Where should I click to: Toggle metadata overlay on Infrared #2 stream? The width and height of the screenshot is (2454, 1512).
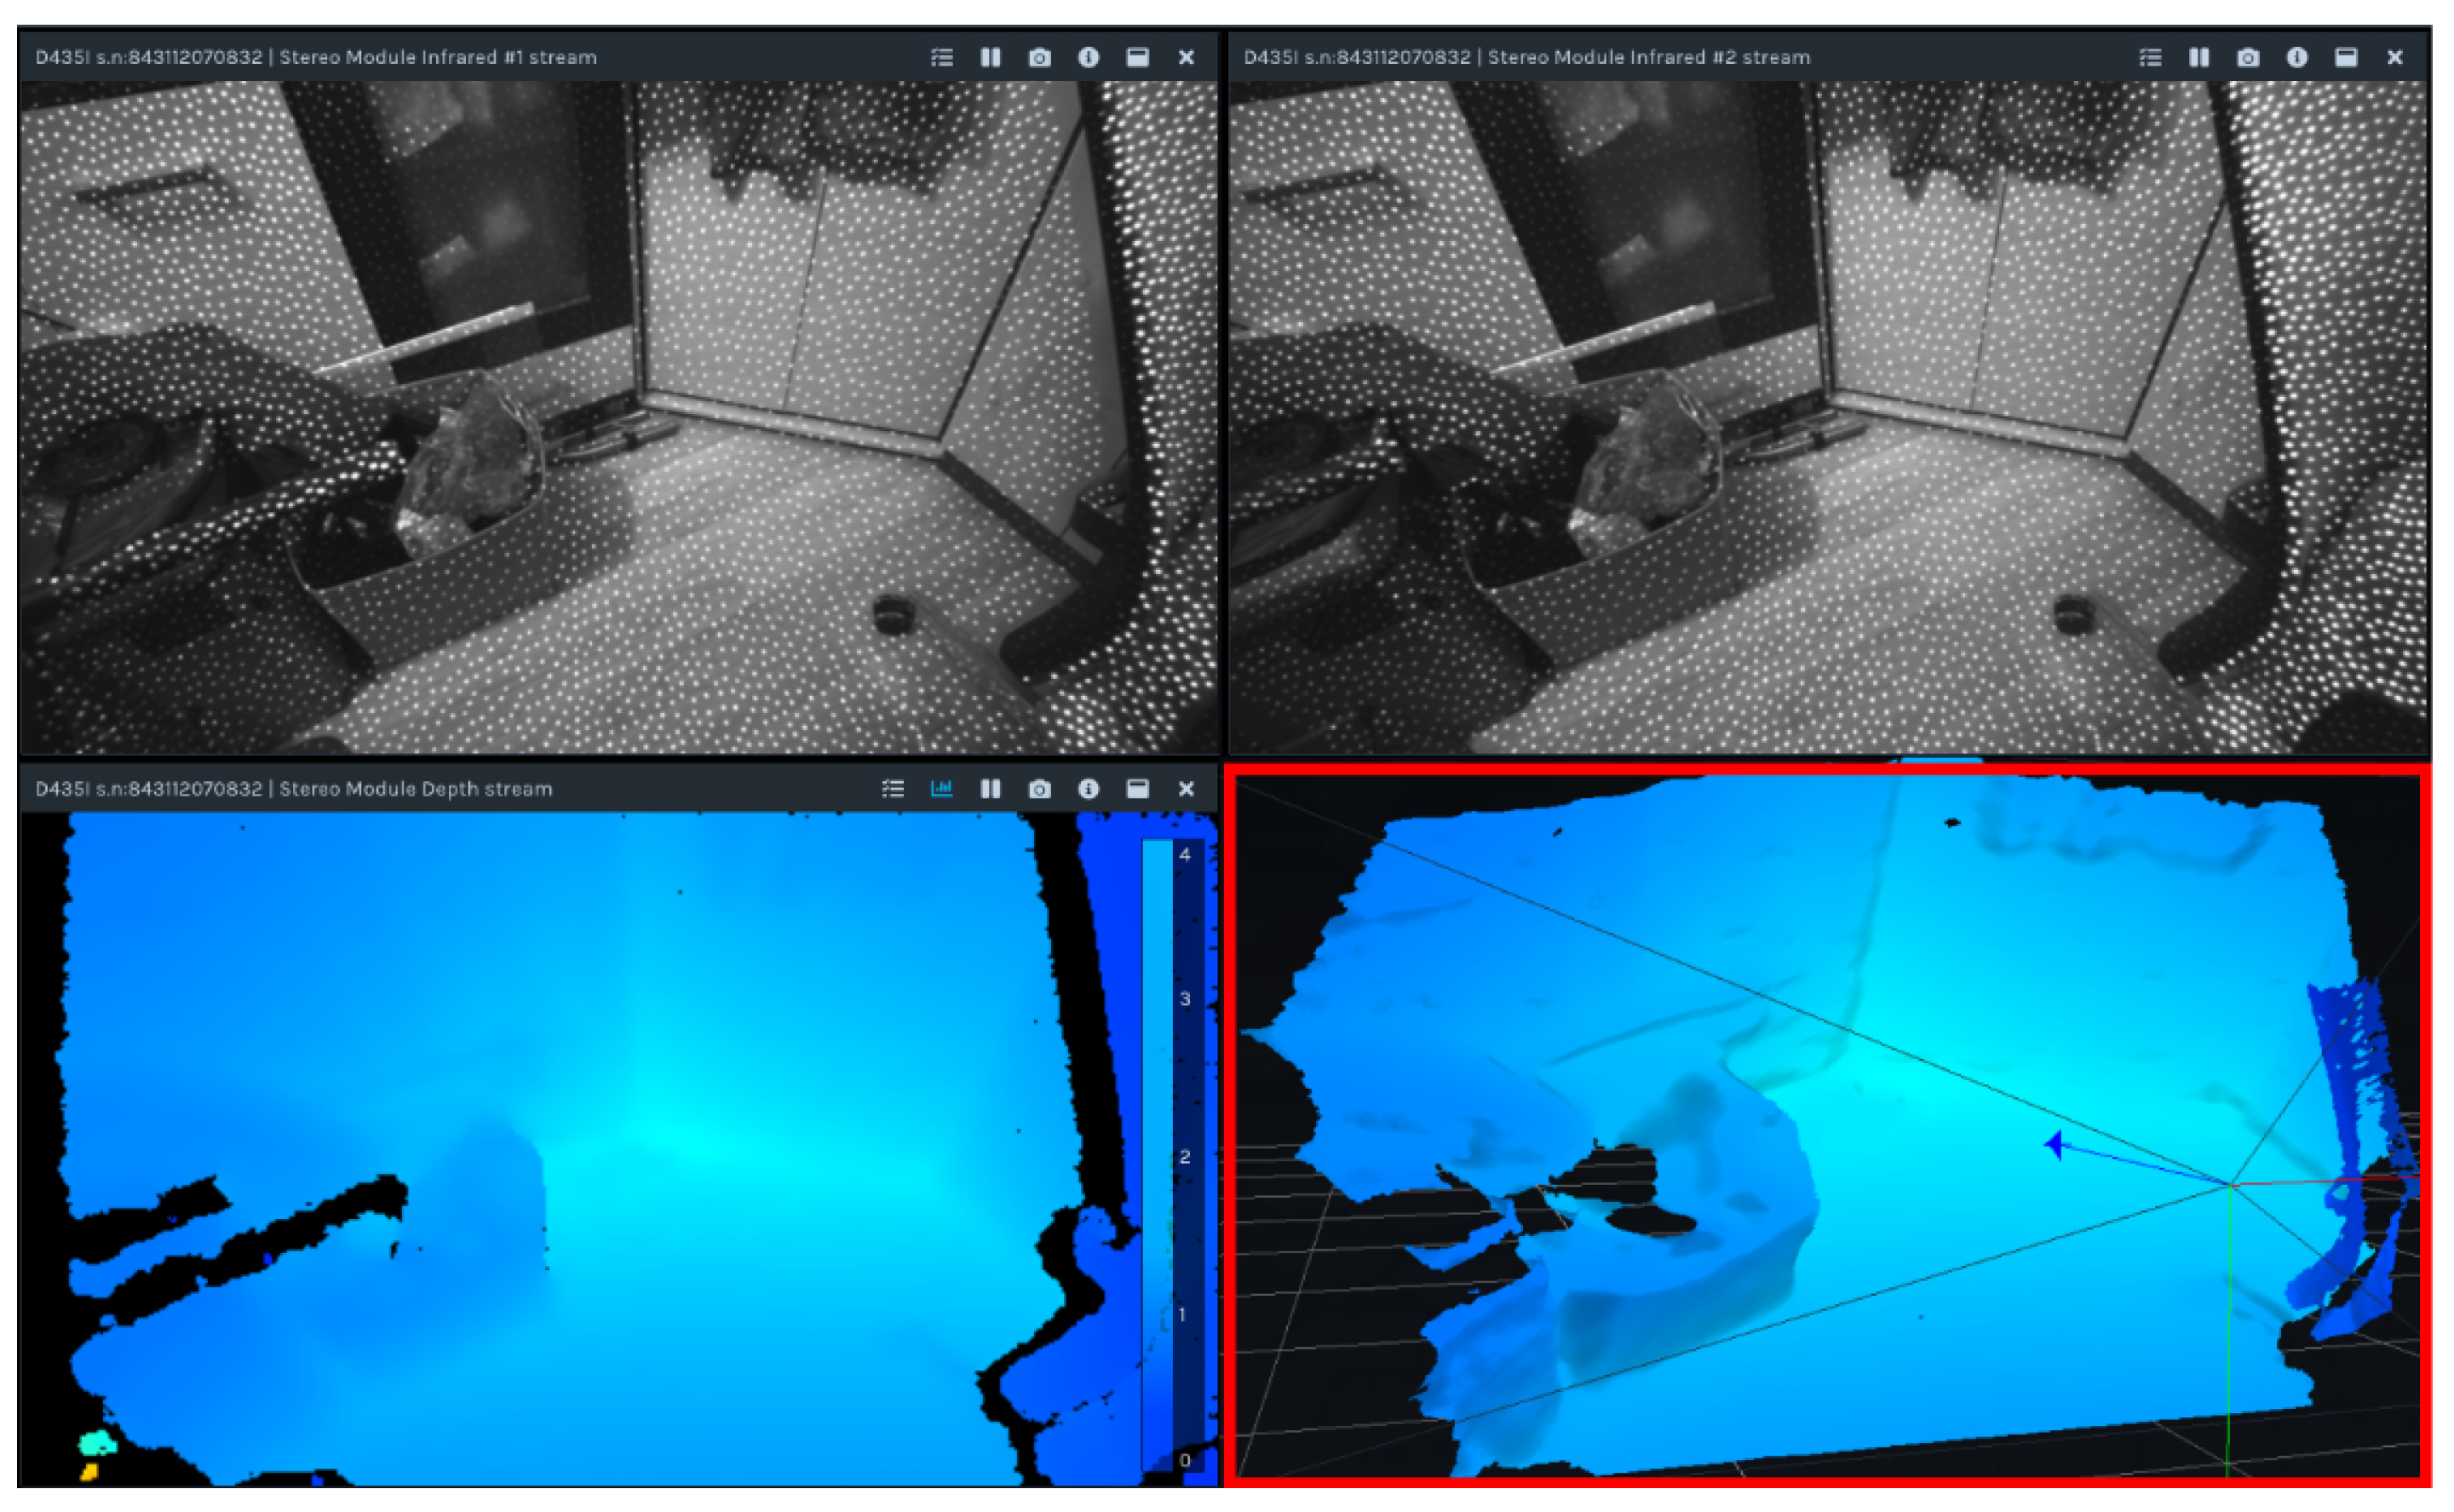tap(2149, 57)
